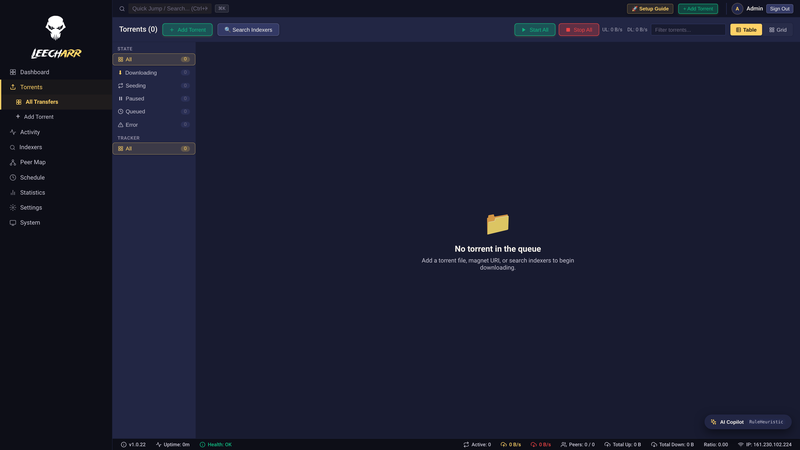Click the top-bar Add Torrent button

pos(698,9)
